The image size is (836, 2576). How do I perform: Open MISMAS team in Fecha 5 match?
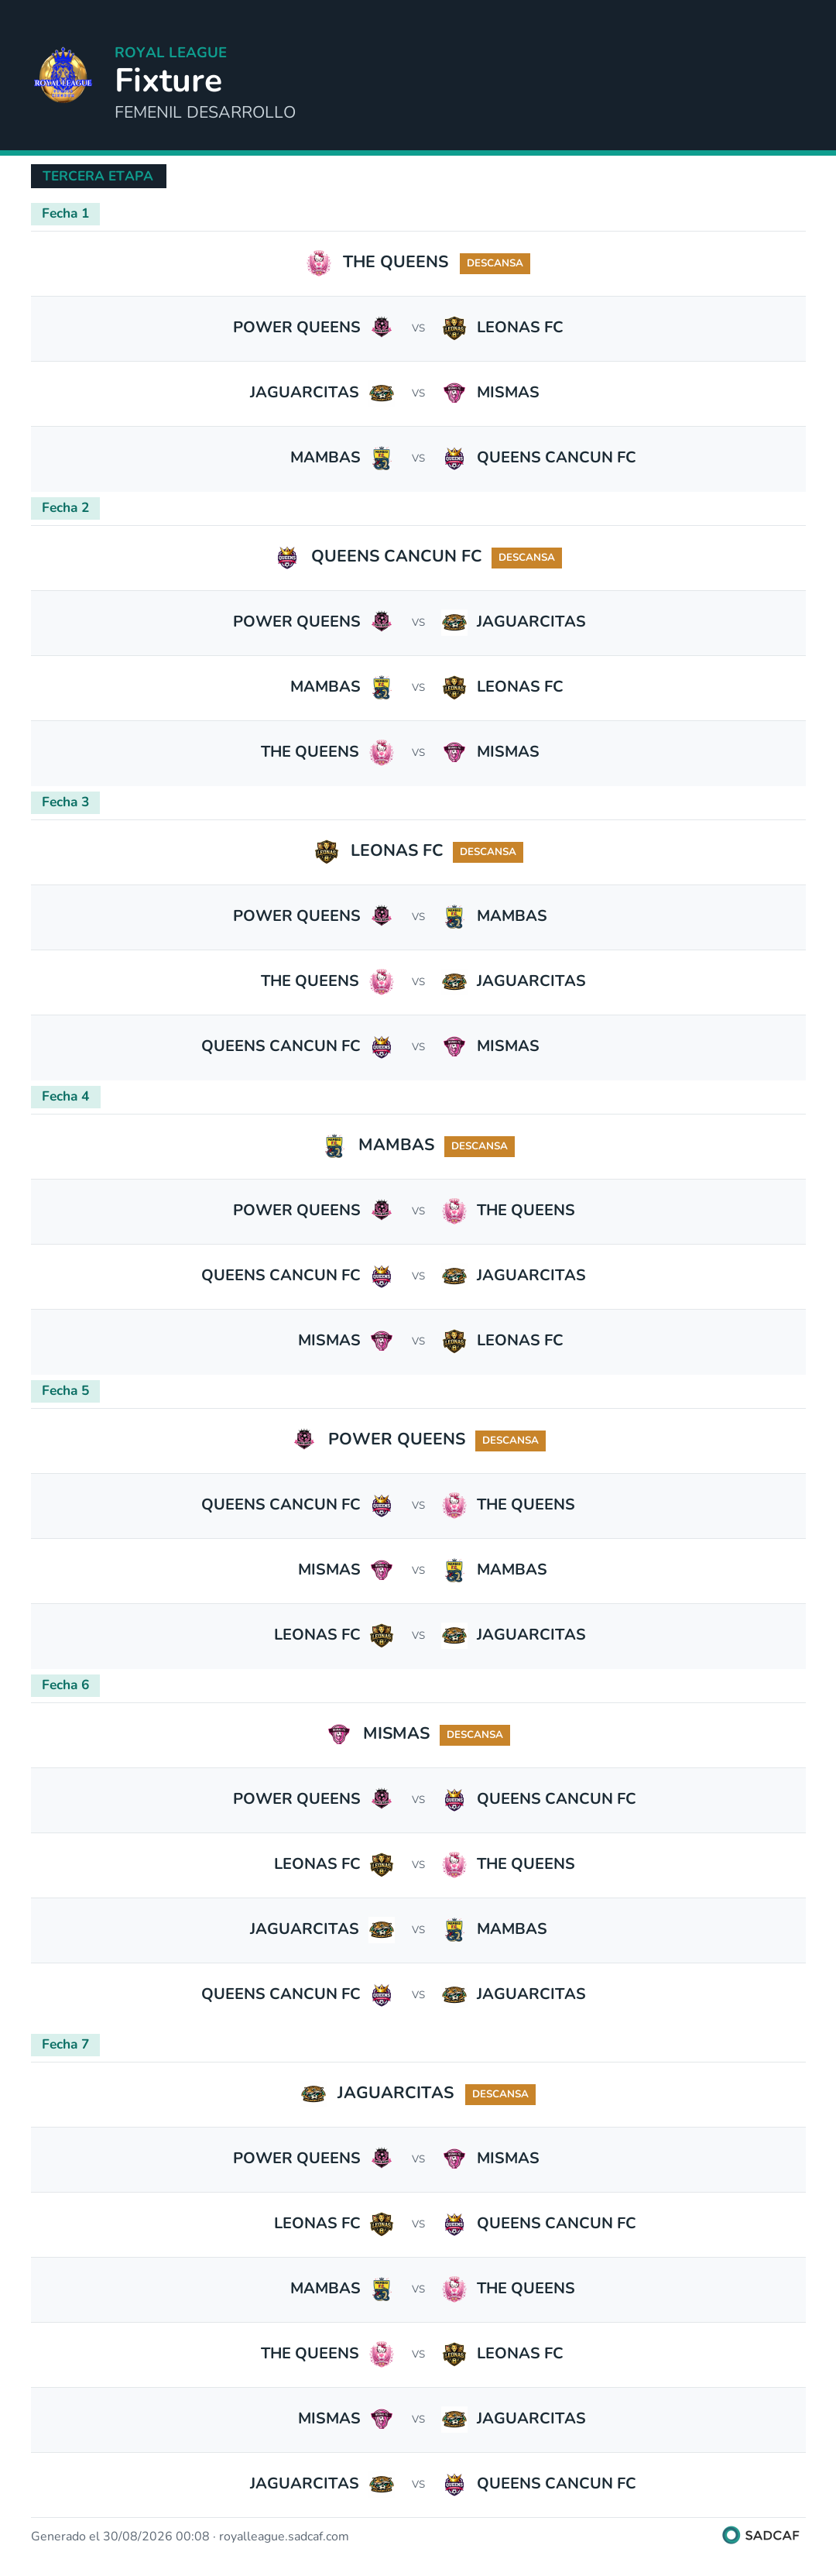[329, 1569]
